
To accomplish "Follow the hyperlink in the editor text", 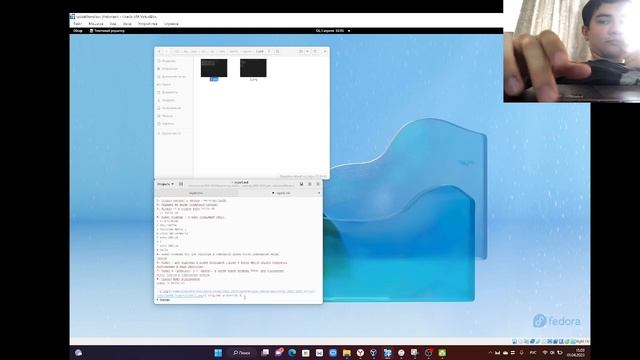I will pyautogui.click(x=237, y=292).
